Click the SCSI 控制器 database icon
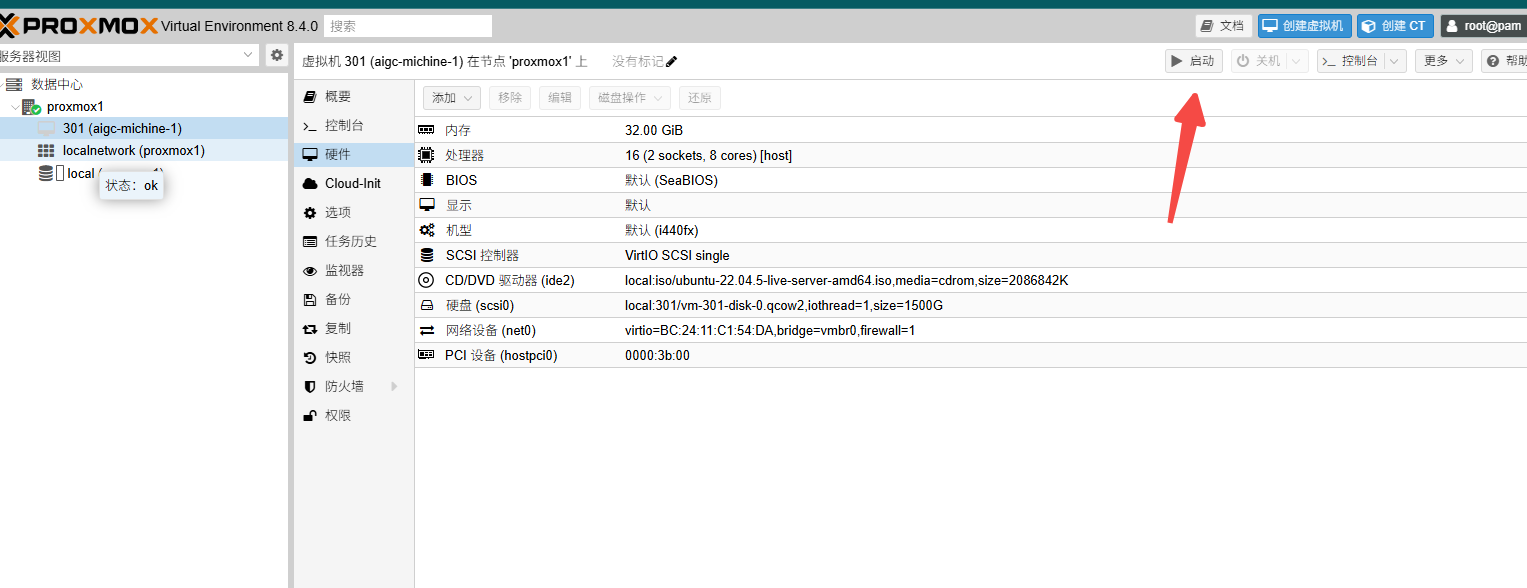The width and height of the screenshot is (1527, 588). pyautogui.click(x=427, y=255)
